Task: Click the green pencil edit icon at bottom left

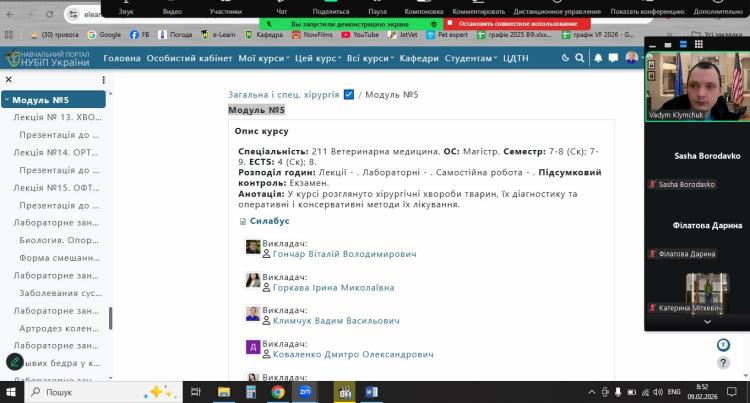Action: pos(14,362)
